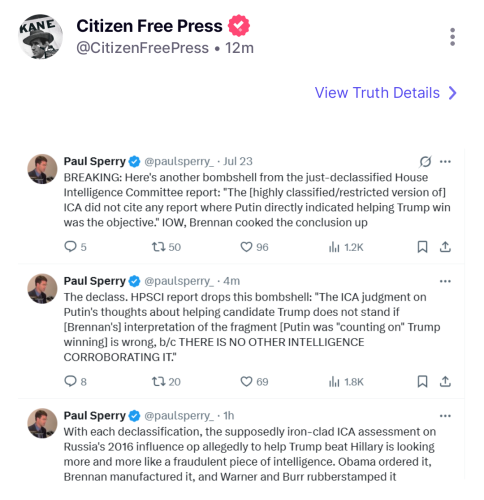Retweet the Jul 23 tweet with 50 reposts
Viewport: 484px width, 500px height.
click(158, 247)
